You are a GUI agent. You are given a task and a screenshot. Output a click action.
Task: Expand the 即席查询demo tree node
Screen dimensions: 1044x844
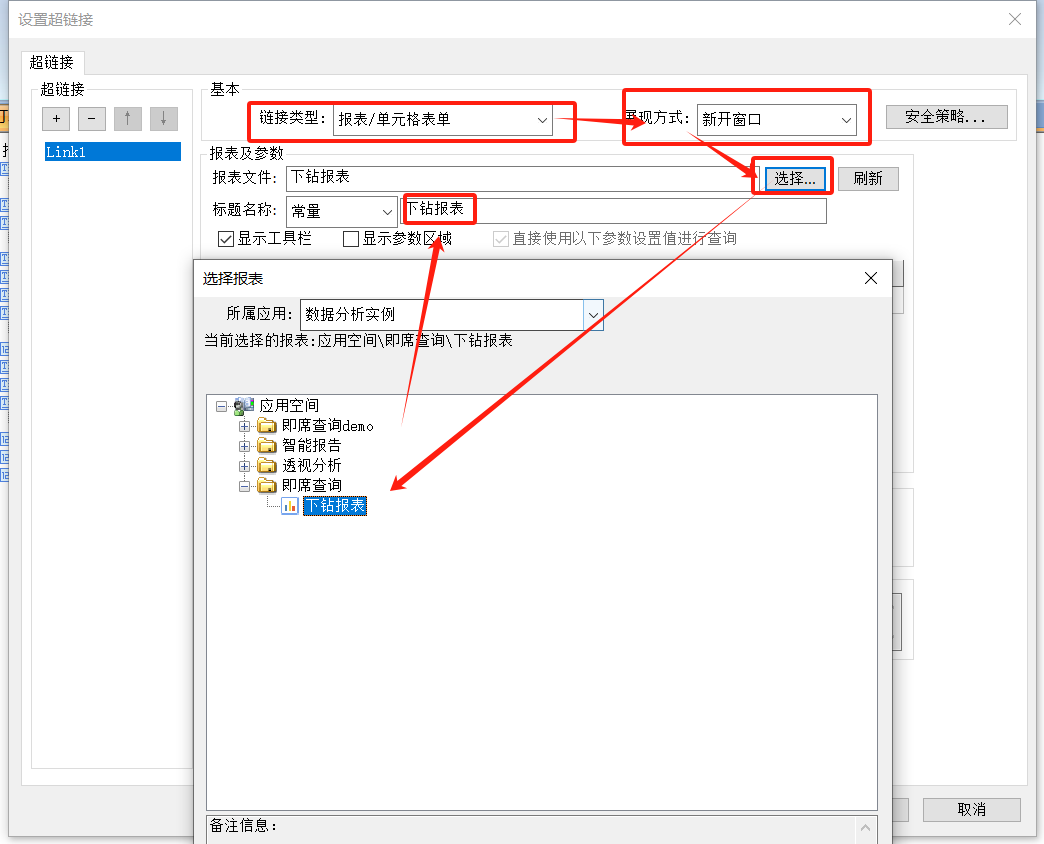[245, 426]
